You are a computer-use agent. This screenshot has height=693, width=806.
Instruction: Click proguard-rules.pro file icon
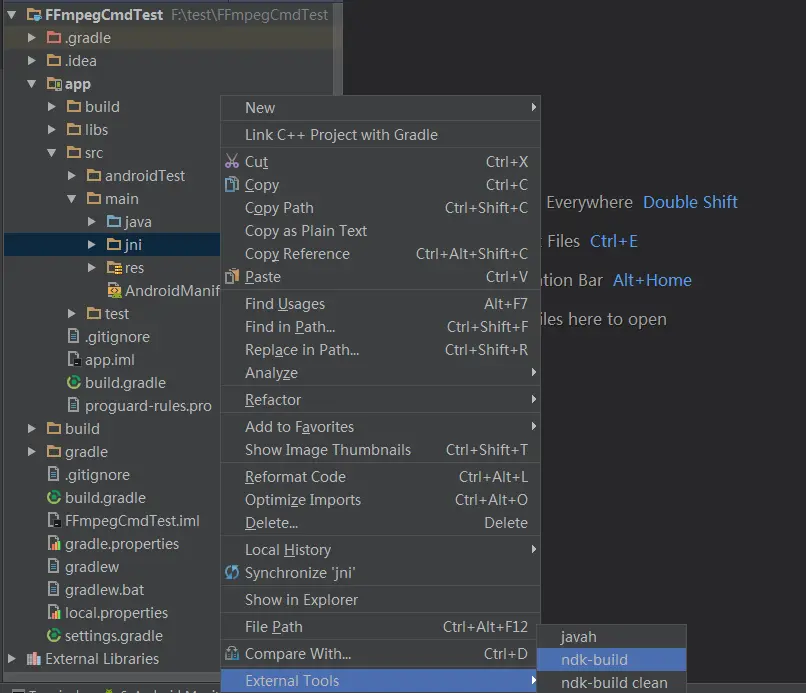pyautogui.click(x=74, y=406)
